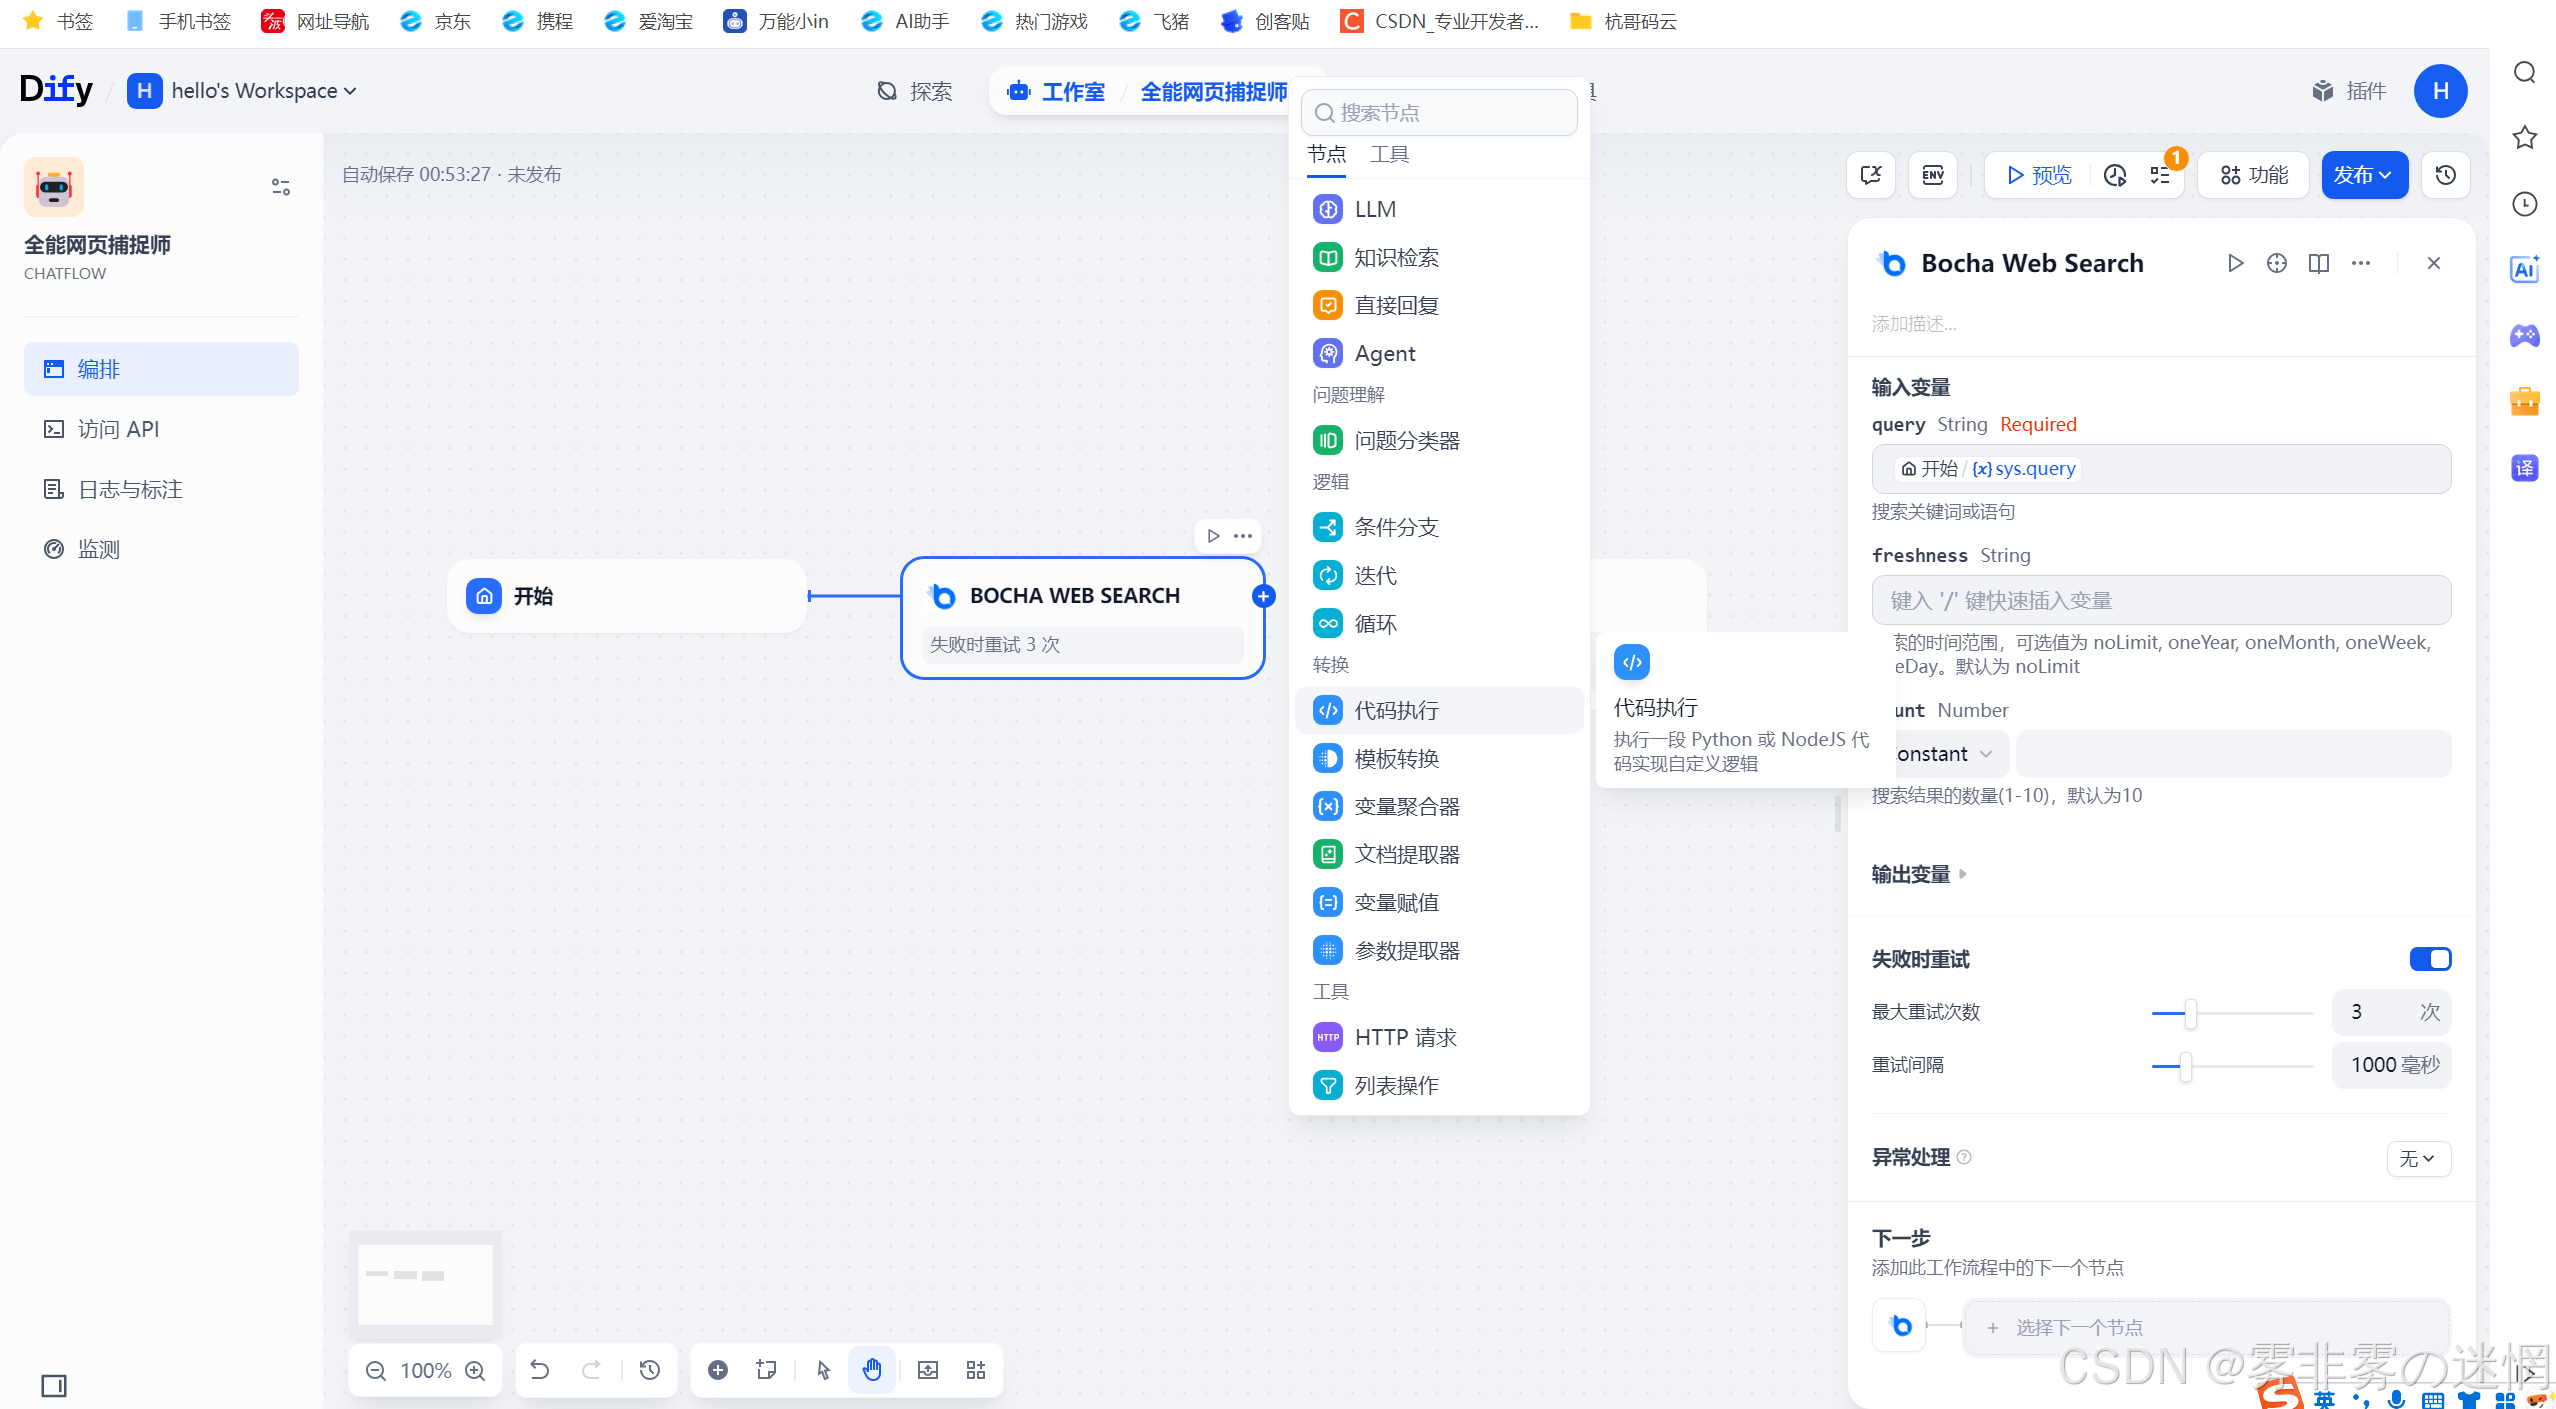Open version history clock icon

[2446, 175]
